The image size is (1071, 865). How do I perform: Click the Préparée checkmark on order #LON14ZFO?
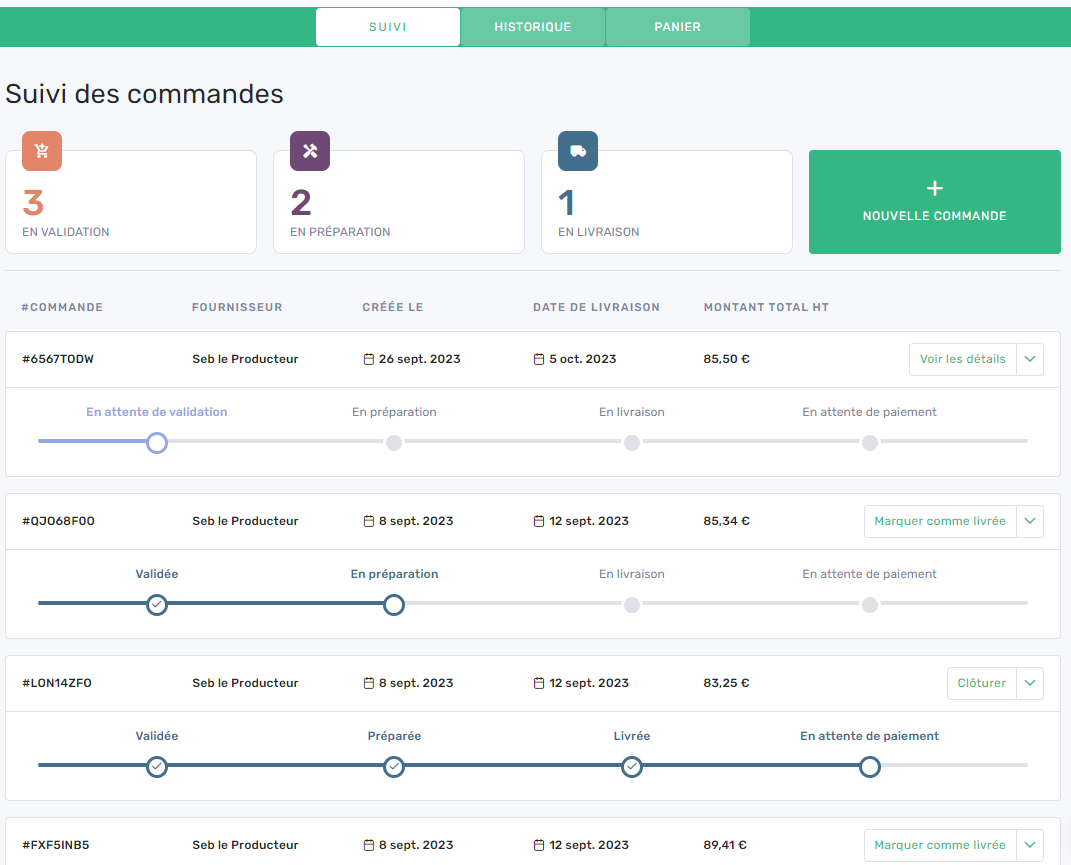pyautogui.click(x=394, y=767)
